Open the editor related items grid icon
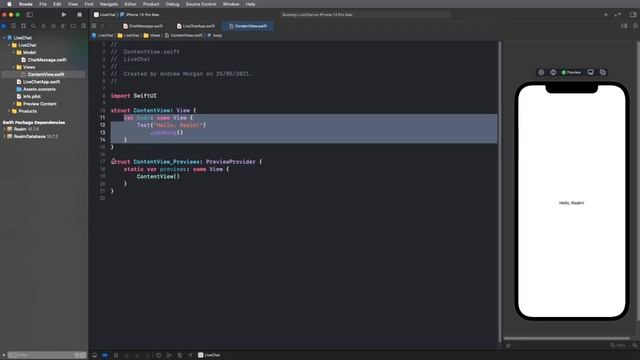This screenshot has height=360, width=640. [94, 26]
